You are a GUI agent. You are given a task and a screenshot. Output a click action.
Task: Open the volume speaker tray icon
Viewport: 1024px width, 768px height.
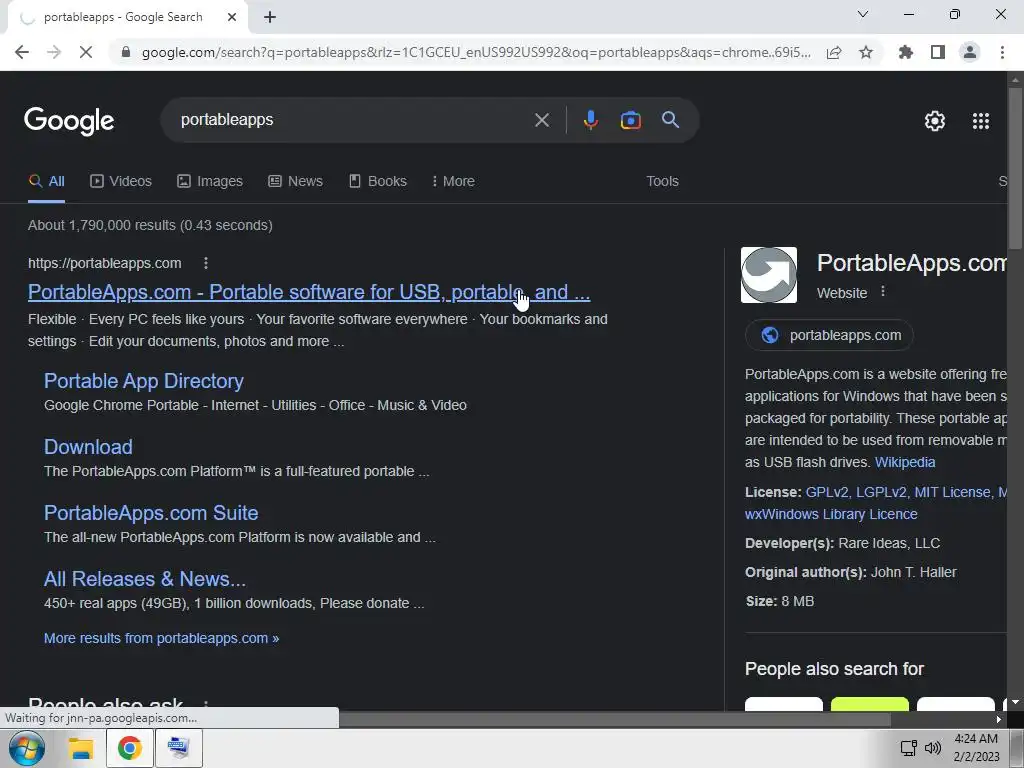point(933,748)
